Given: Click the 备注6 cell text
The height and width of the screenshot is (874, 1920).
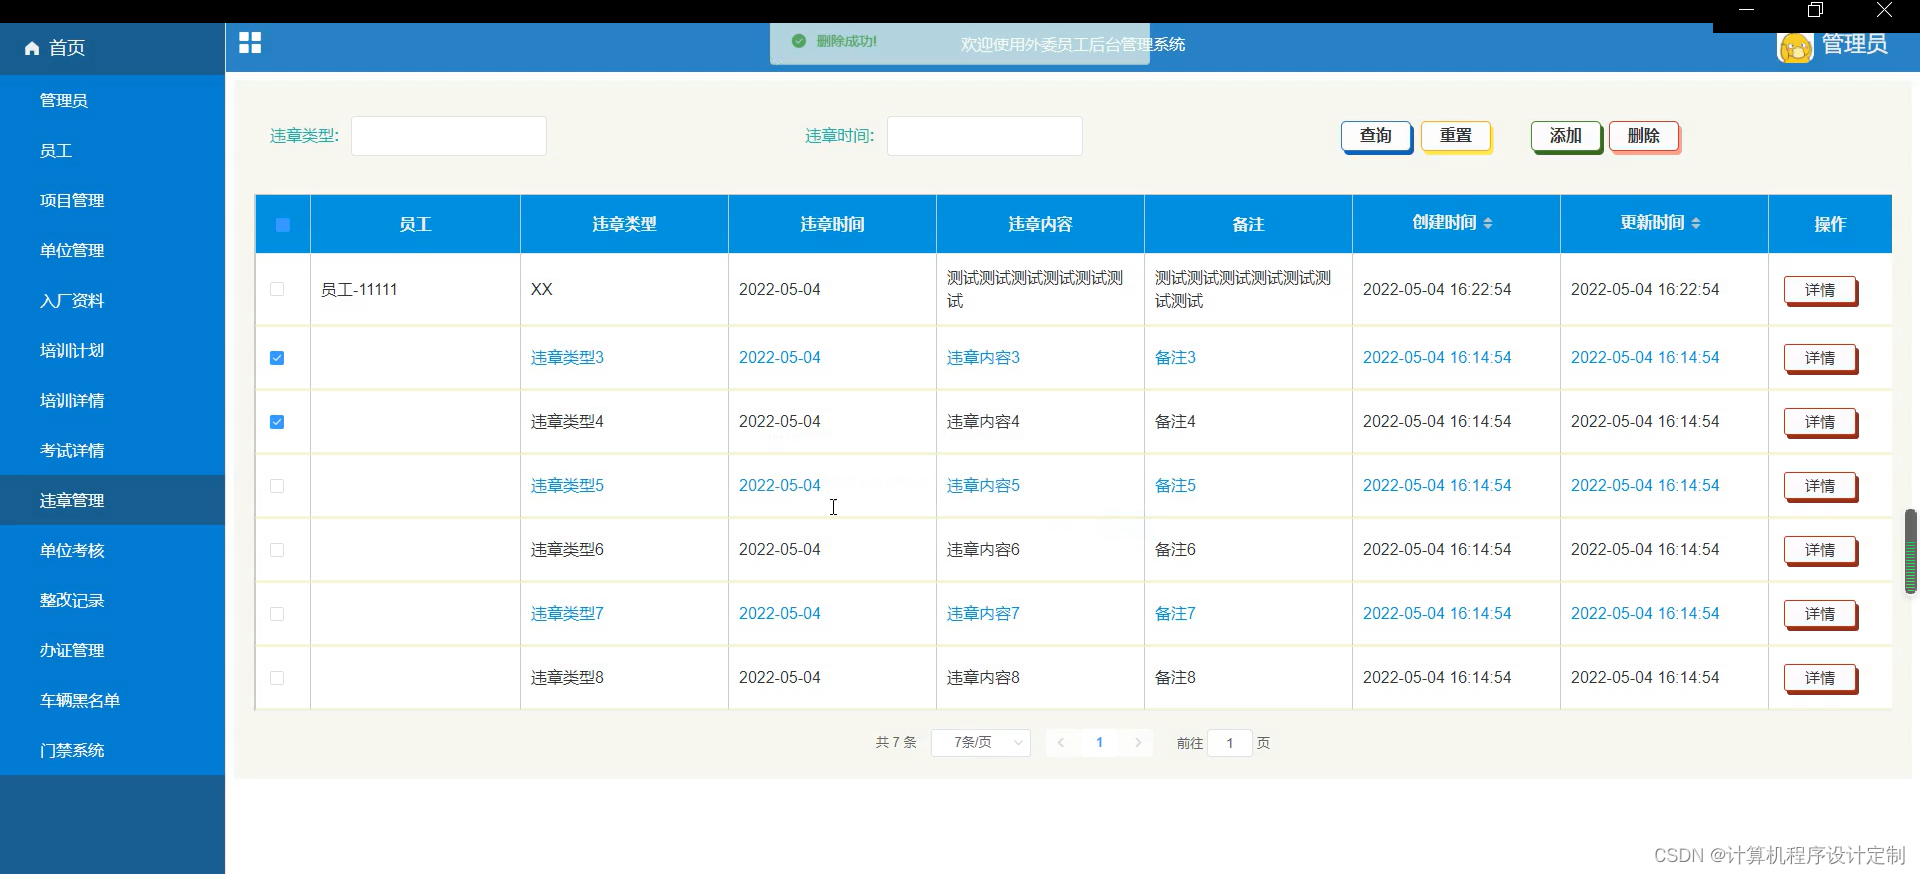Looking at the screenshot, I should pos(1175,550).
